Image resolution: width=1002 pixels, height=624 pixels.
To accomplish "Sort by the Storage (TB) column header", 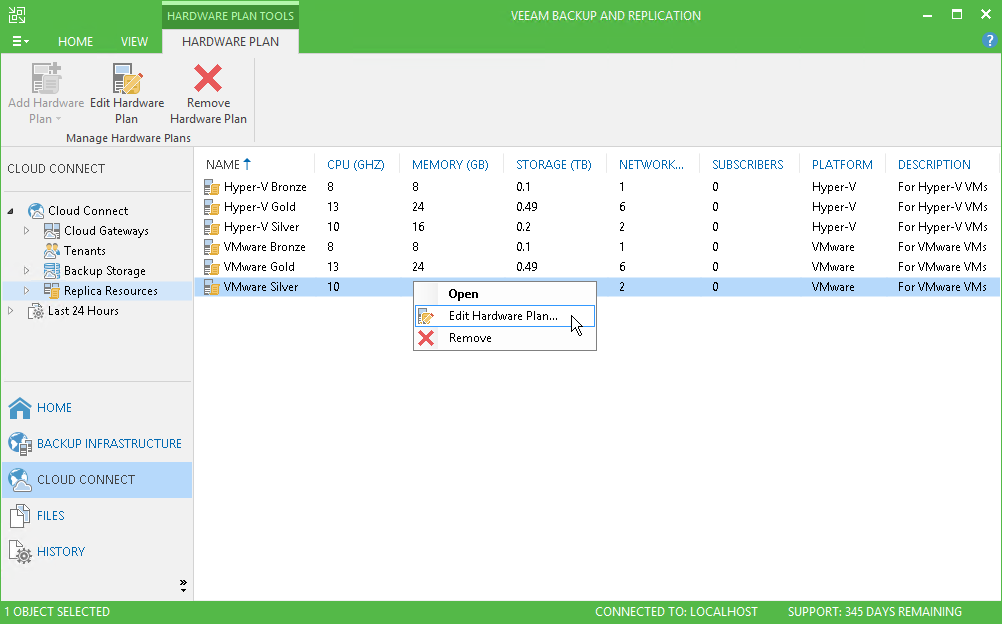I will coord(555,164).
